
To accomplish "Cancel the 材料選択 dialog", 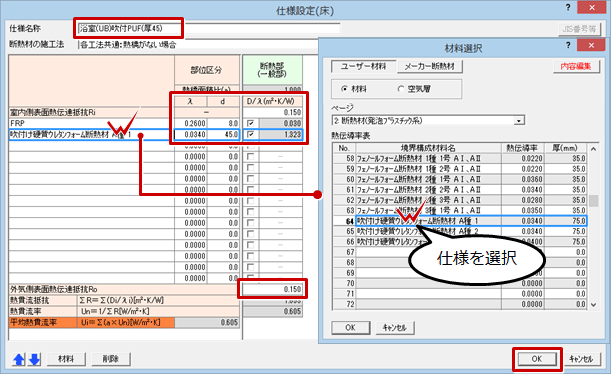I will coord(395,328).
